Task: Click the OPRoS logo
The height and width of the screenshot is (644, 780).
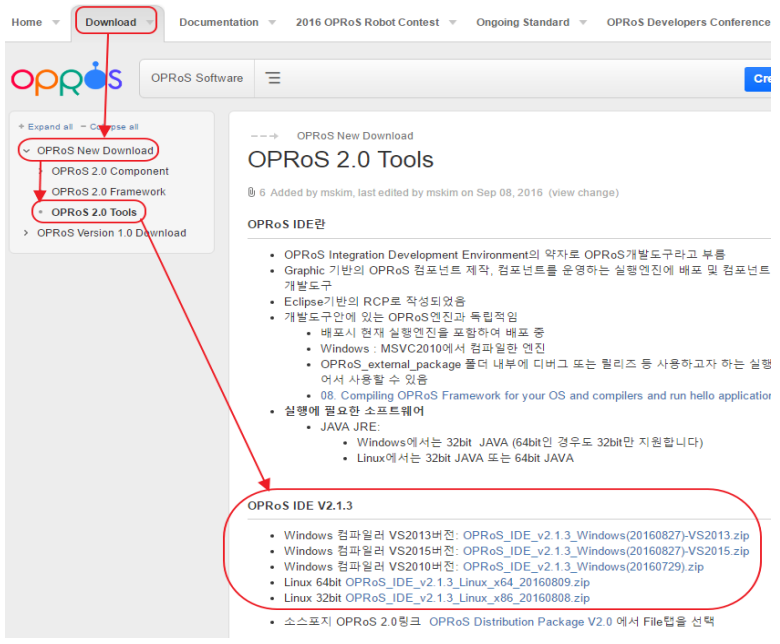Action: tap(67, 79)
